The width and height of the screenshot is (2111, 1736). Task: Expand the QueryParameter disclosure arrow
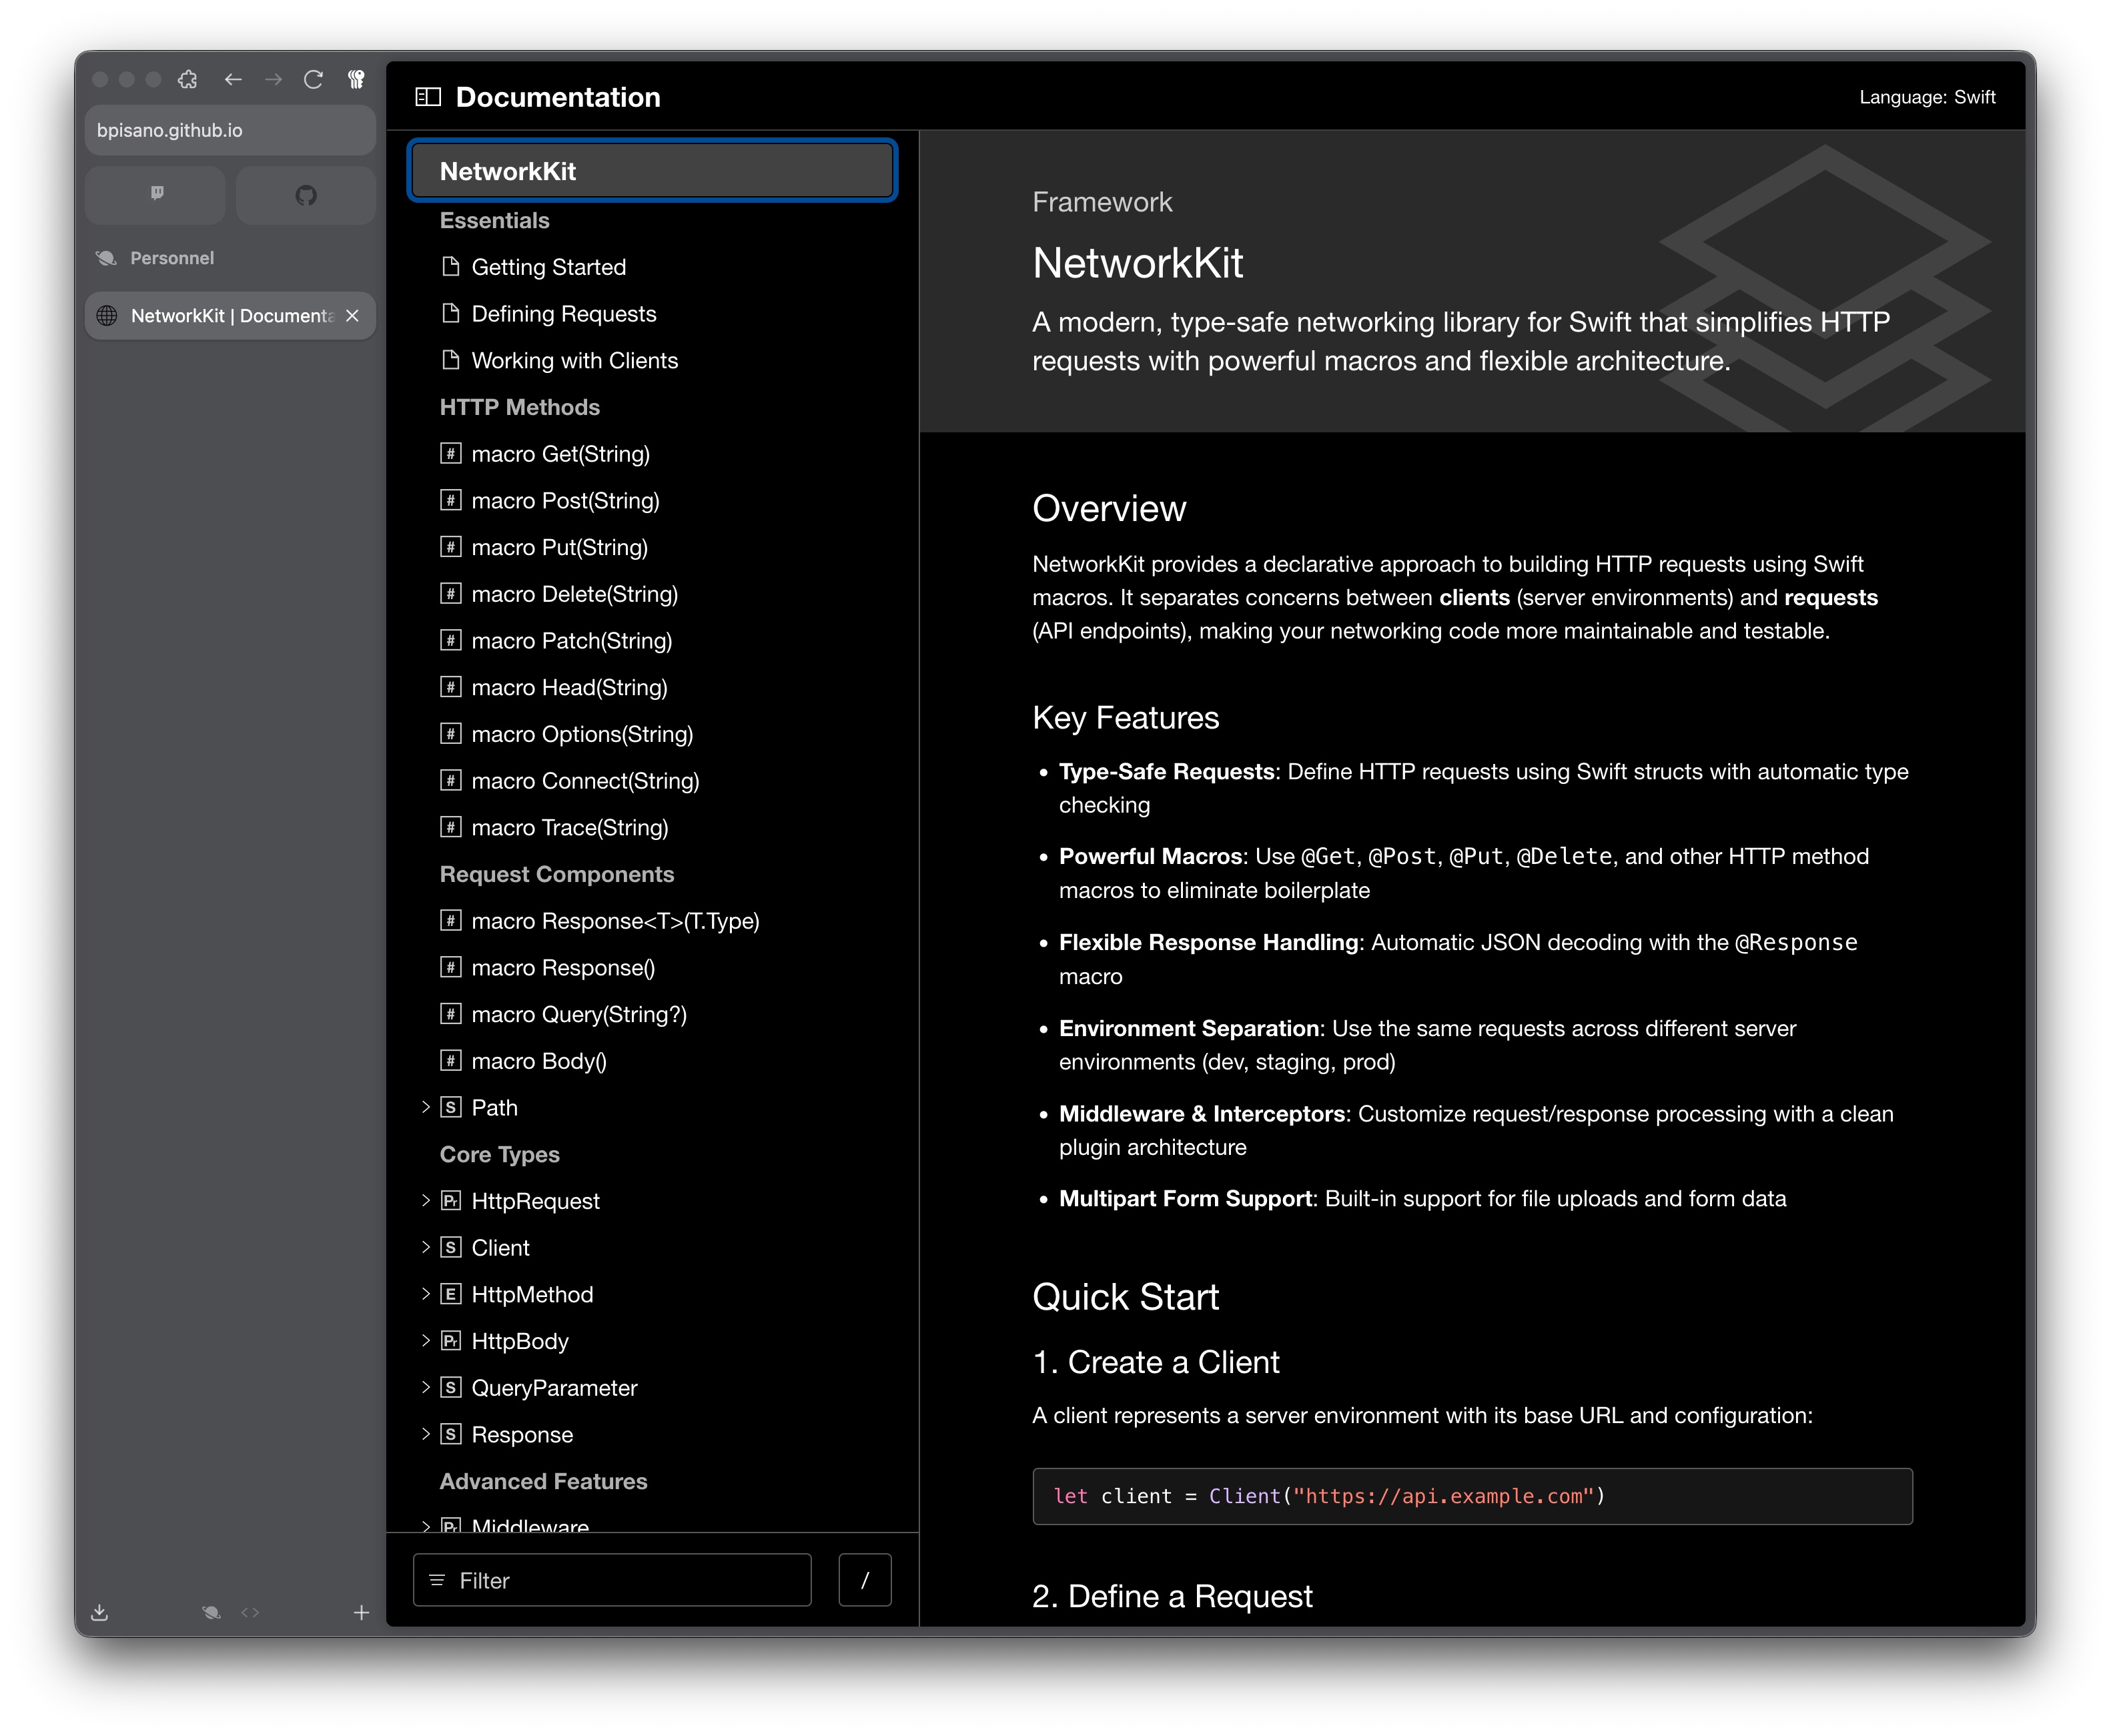[x=425, y=1387]
